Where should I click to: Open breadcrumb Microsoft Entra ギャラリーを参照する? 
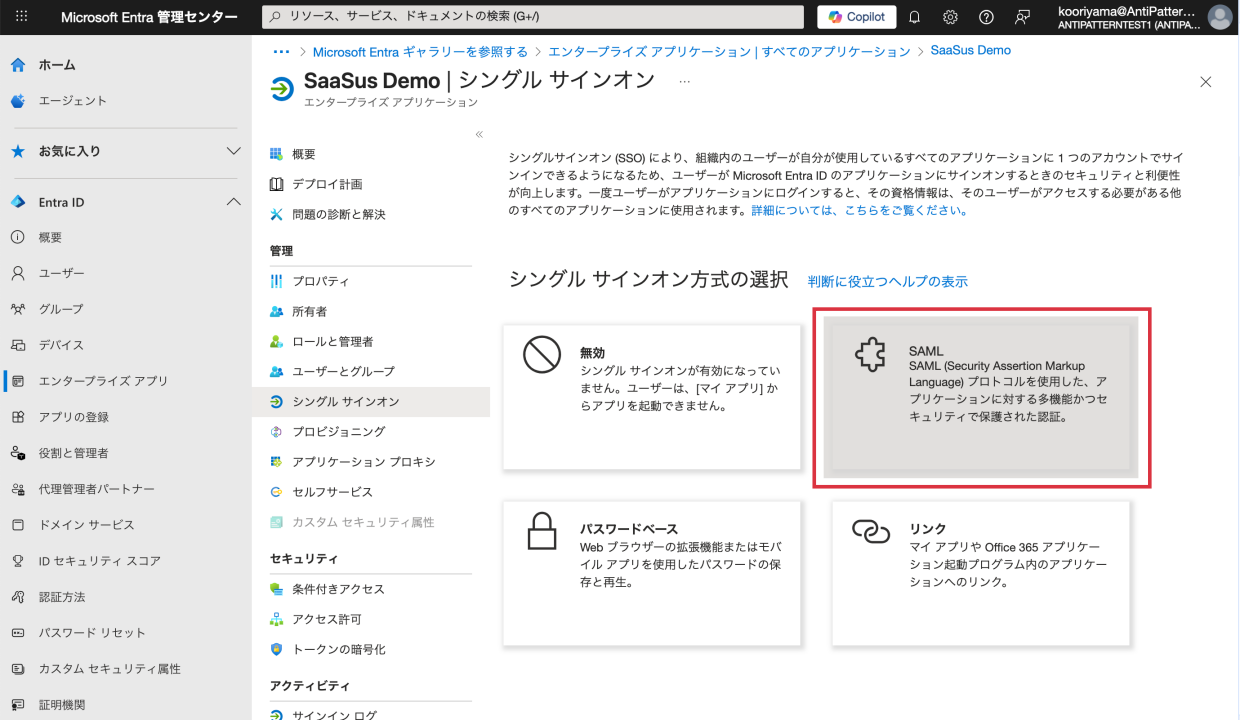(x=420, y=51)
